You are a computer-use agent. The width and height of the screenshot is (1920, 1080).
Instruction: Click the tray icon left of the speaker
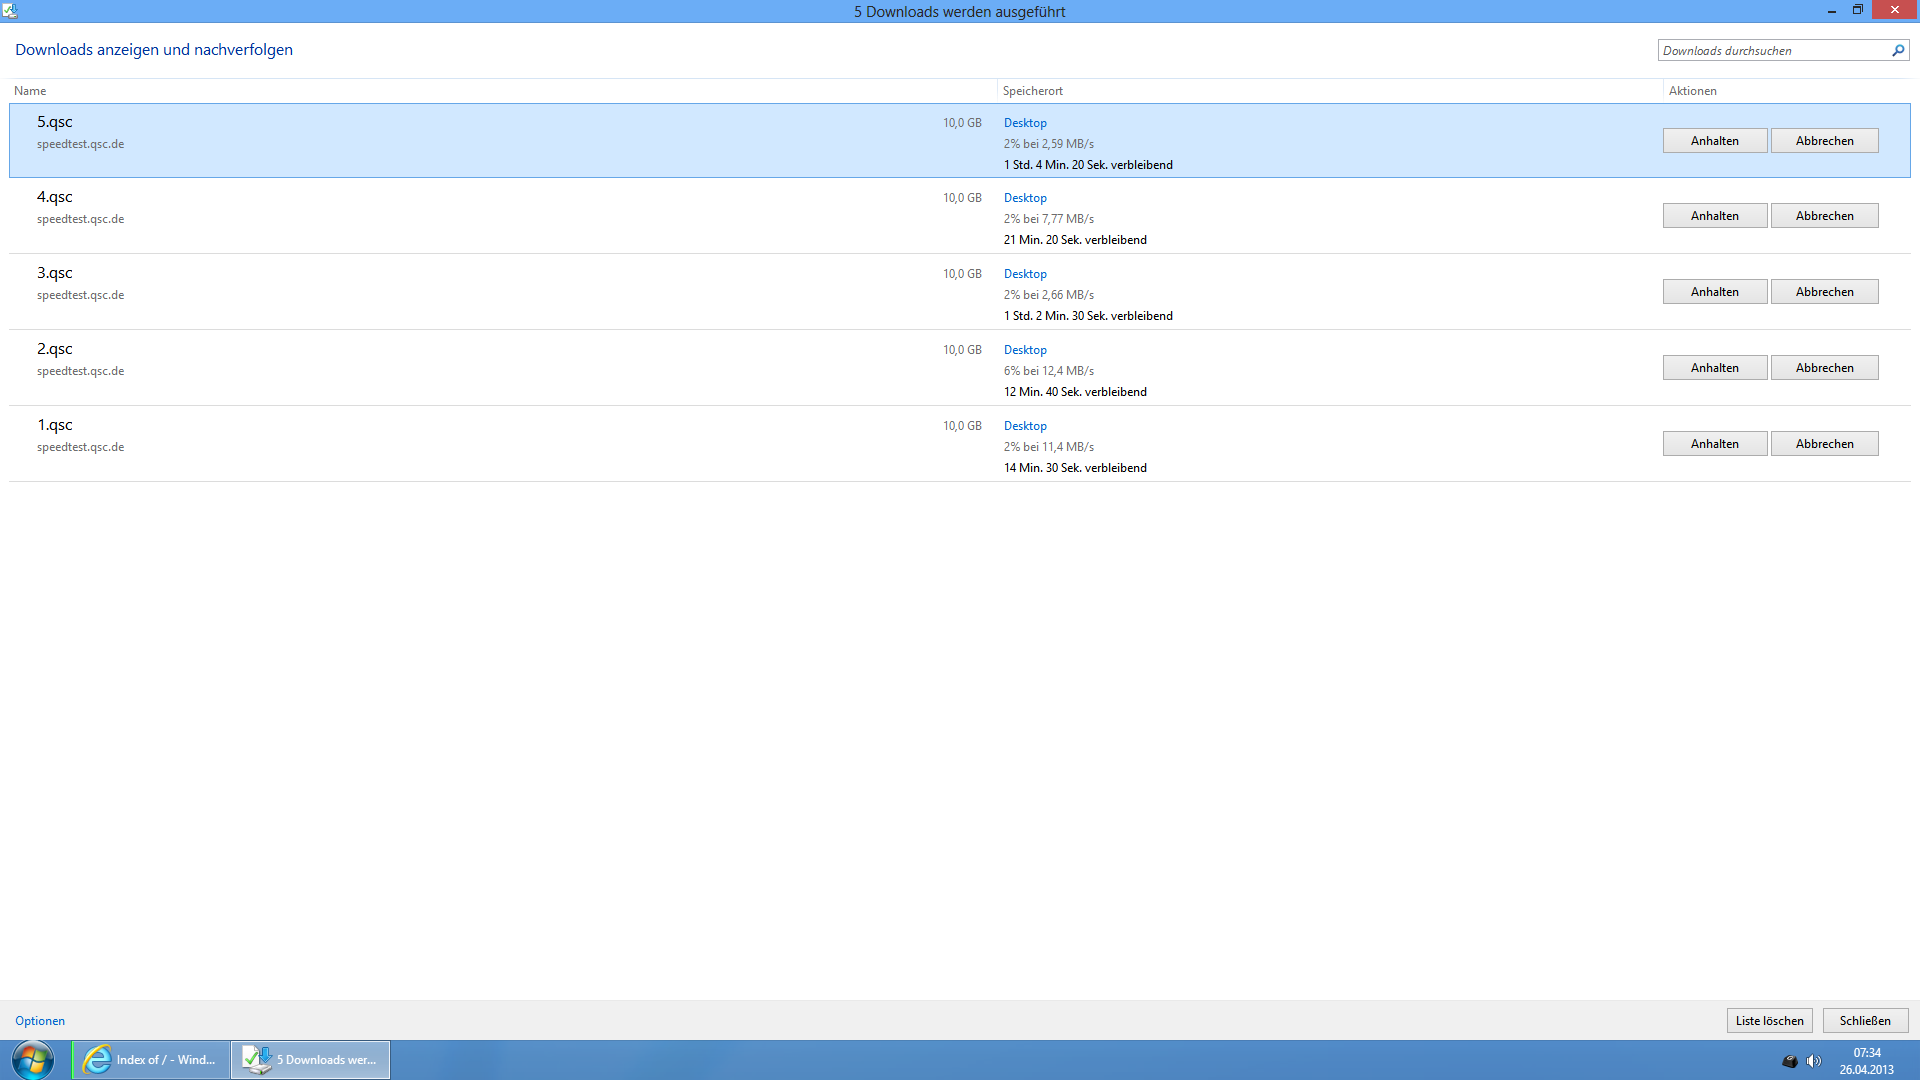[1790, 1061]
